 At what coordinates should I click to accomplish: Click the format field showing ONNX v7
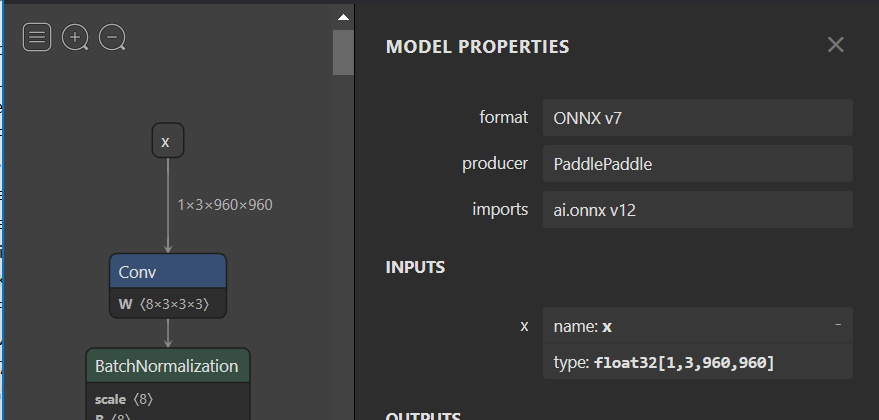697,117
